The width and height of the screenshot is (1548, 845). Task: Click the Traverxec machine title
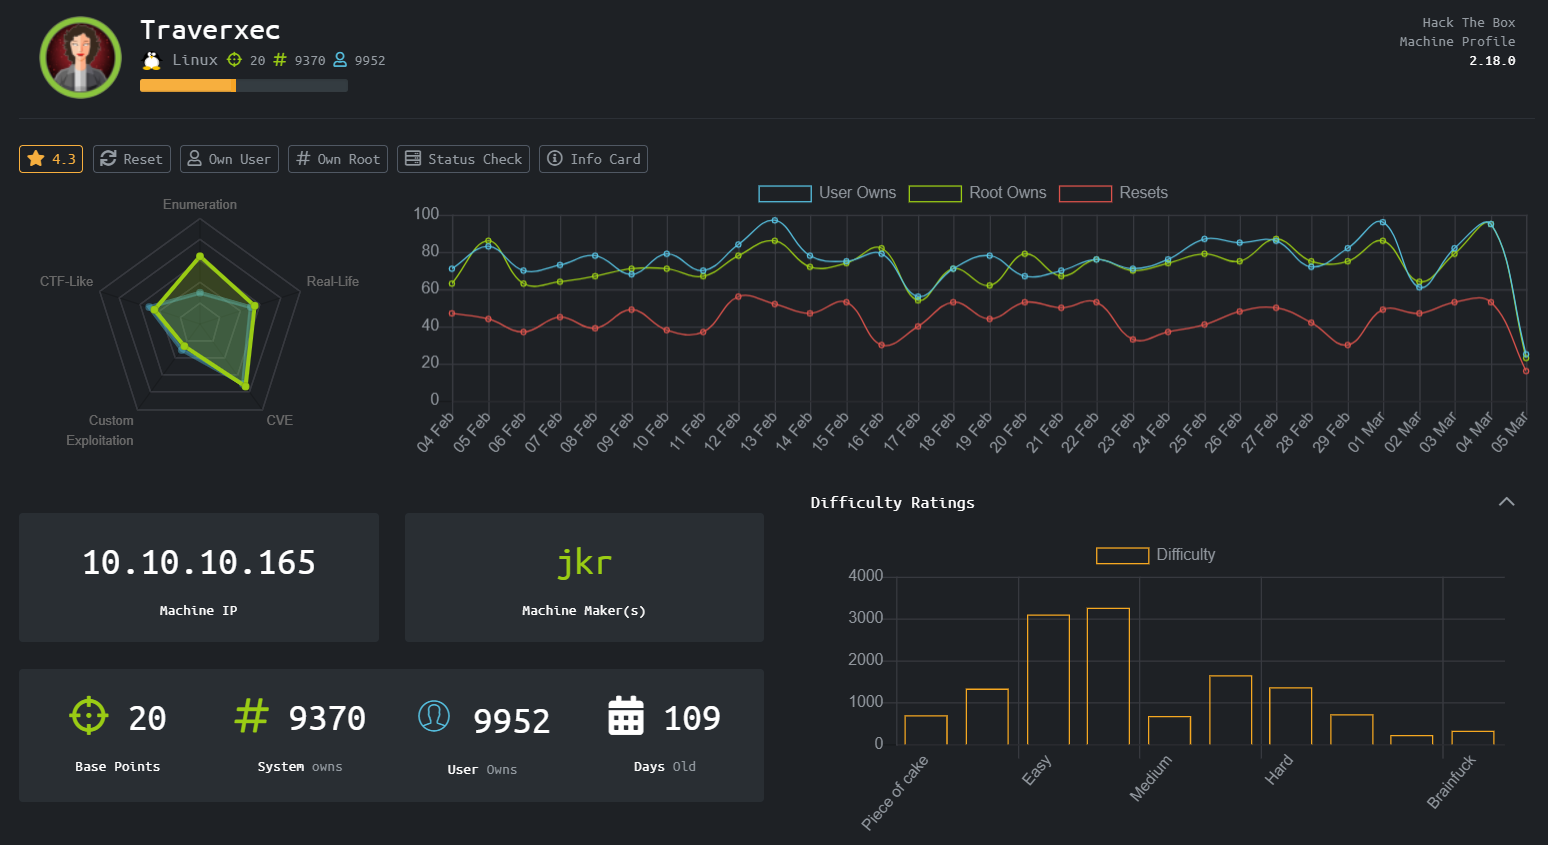[210, 30]
